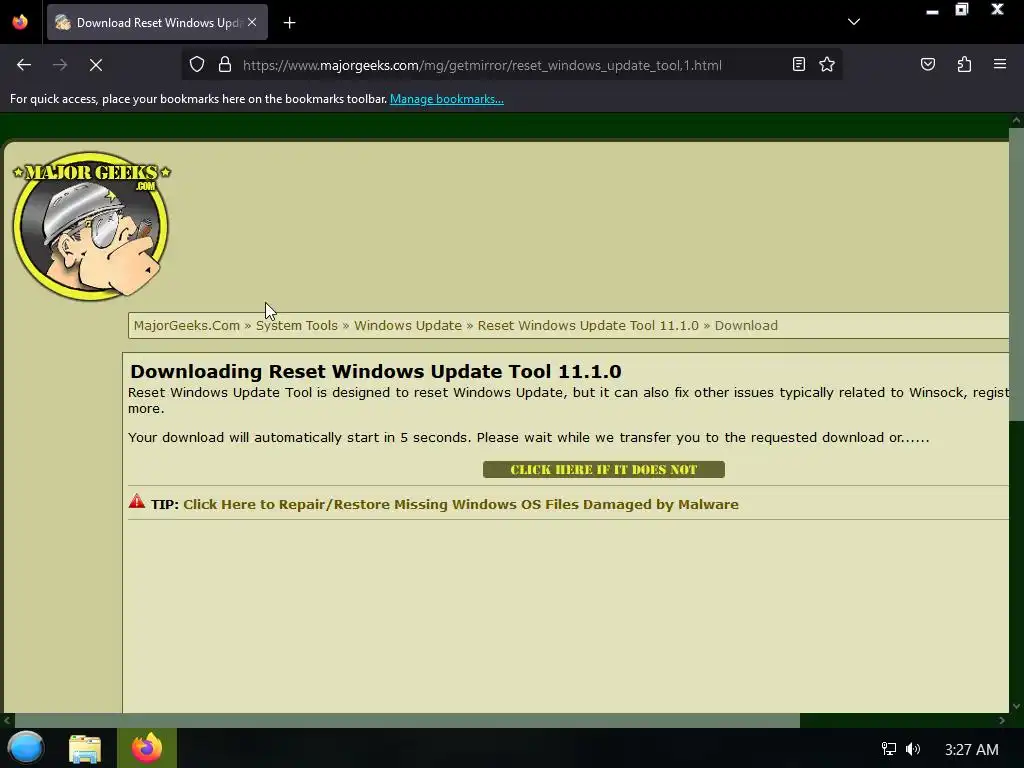
Task: Click the scroll up arrow
Action: tap(1016, 120)
